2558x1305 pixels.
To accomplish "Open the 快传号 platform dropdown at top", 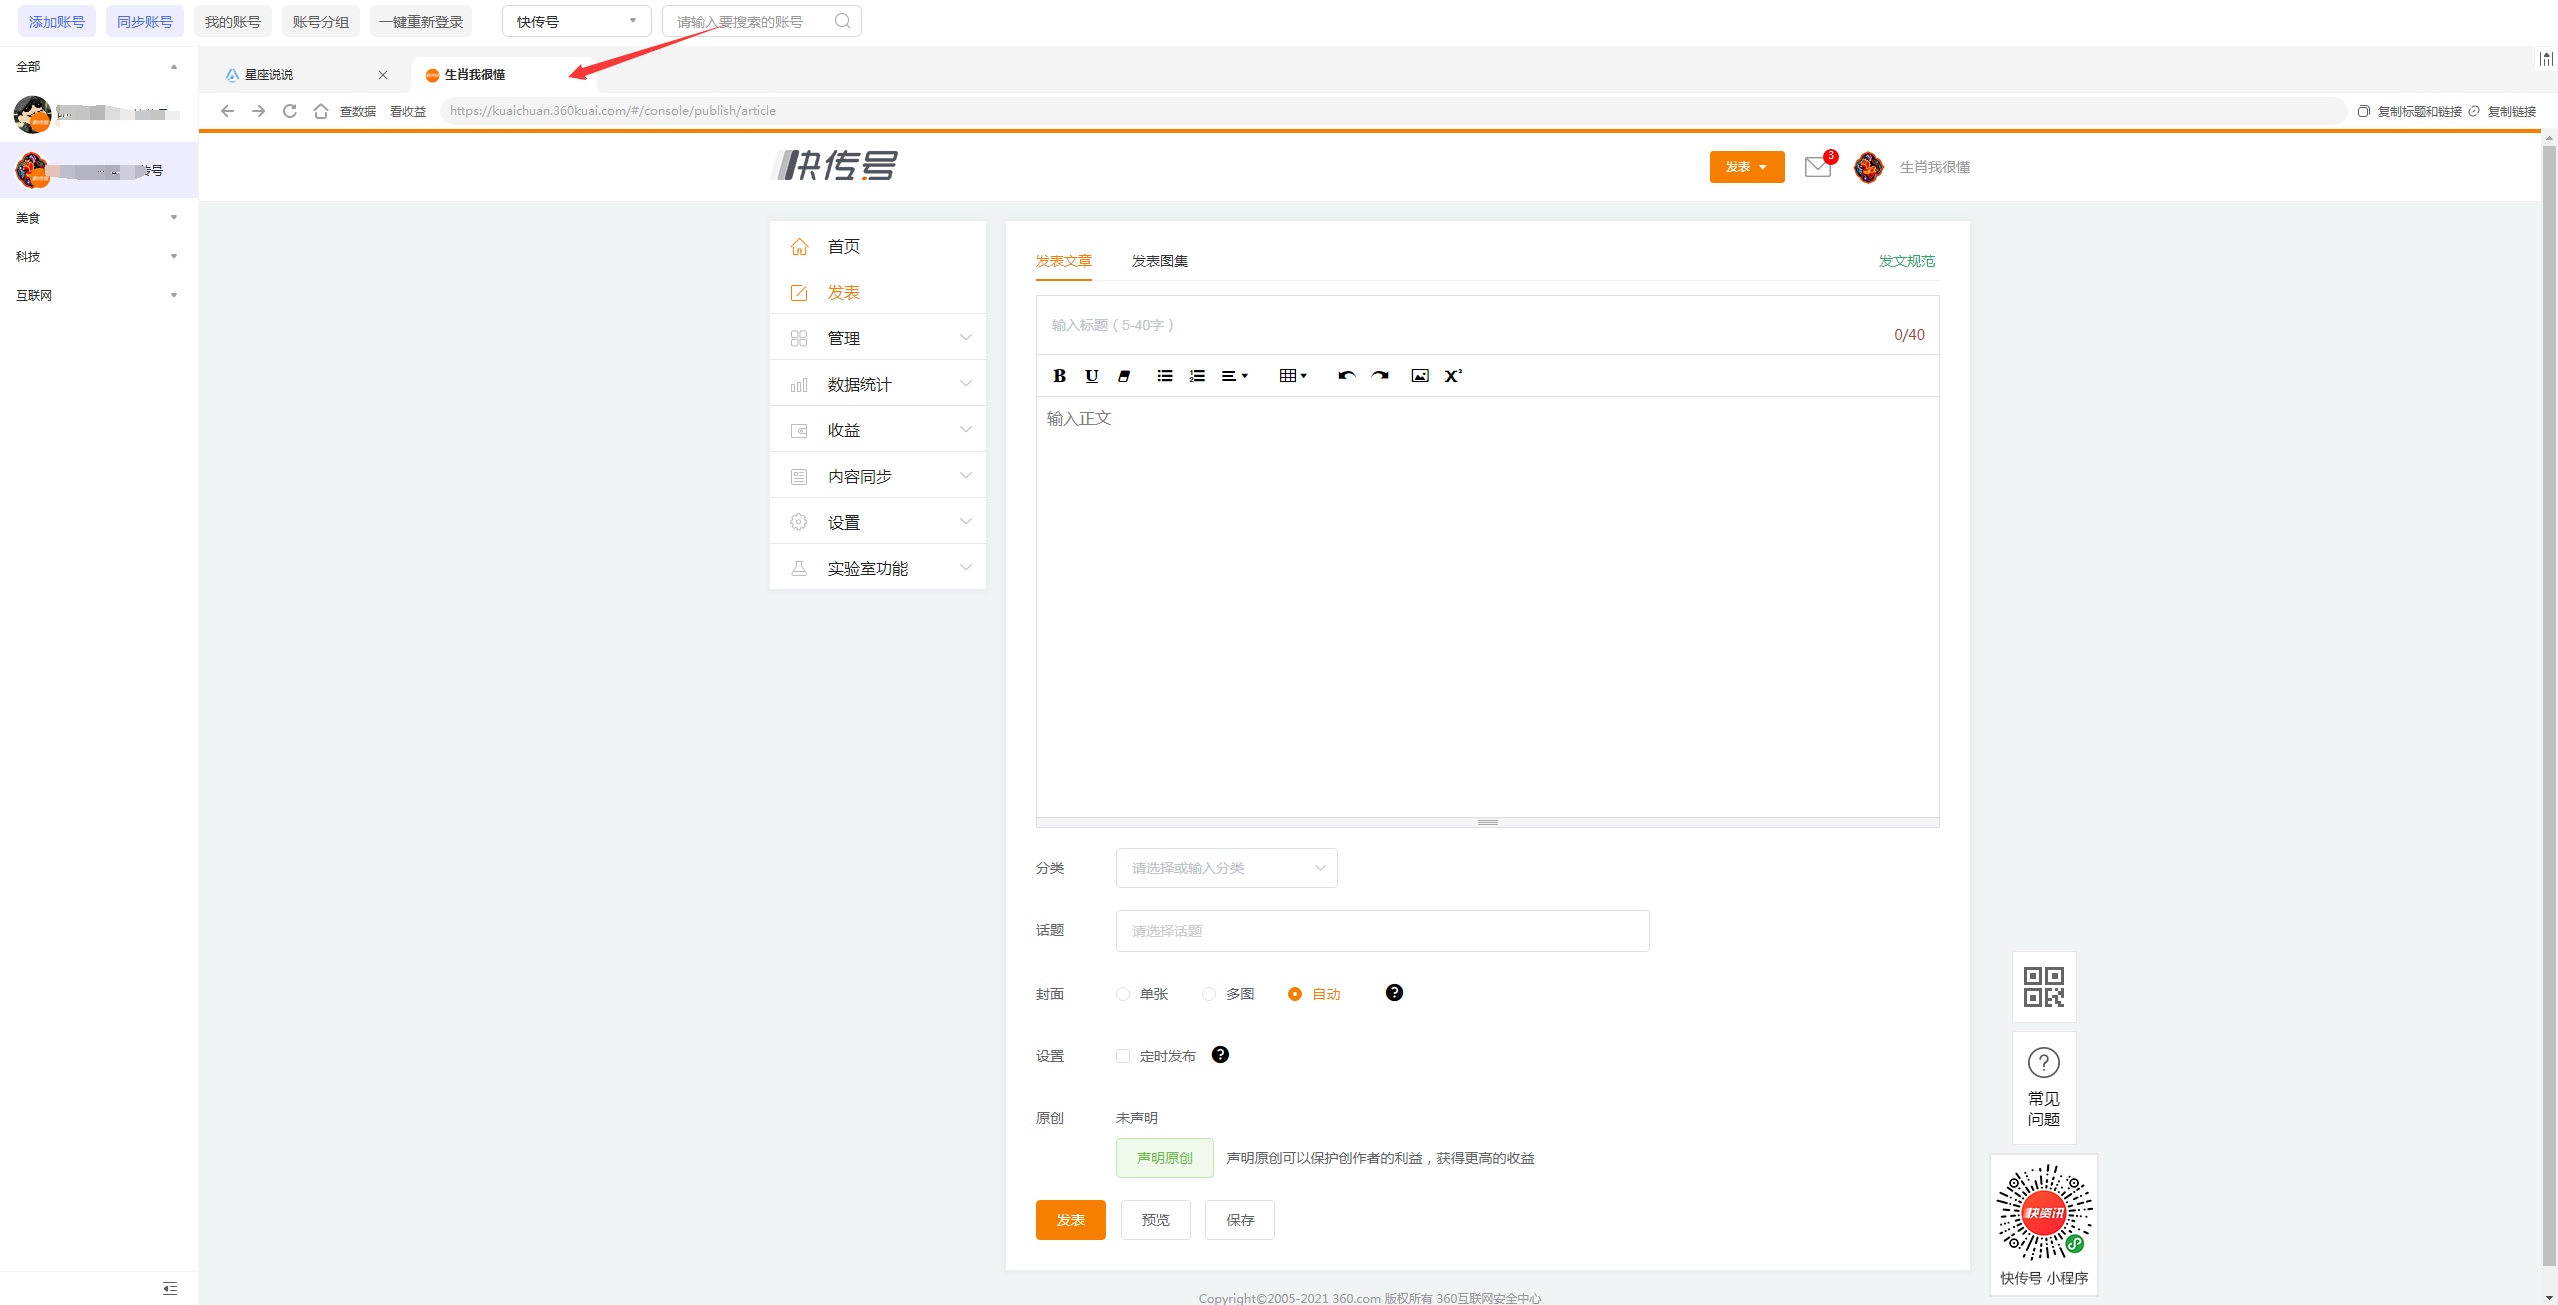I will 576,21.
